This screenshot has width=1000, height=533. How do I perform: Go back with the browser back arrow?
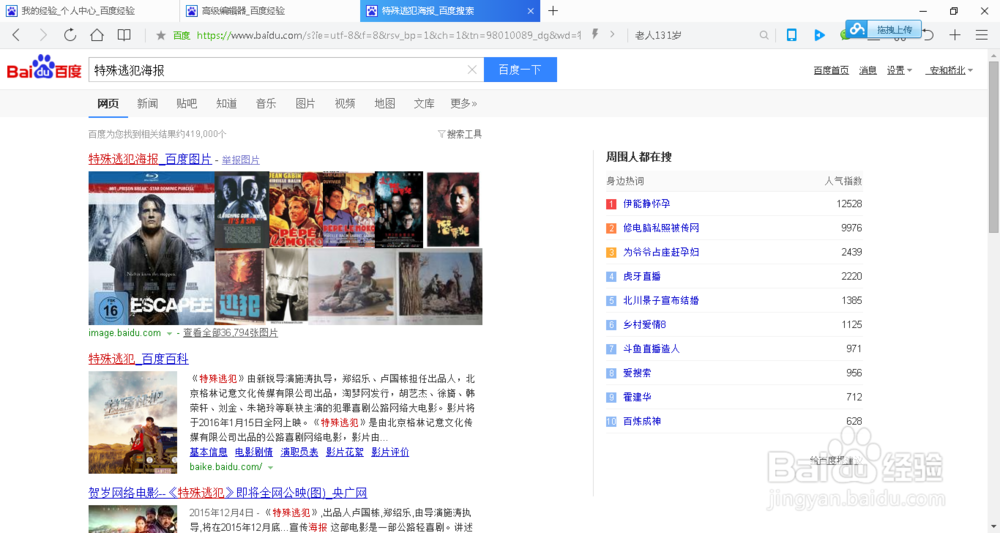coord(16,35)
